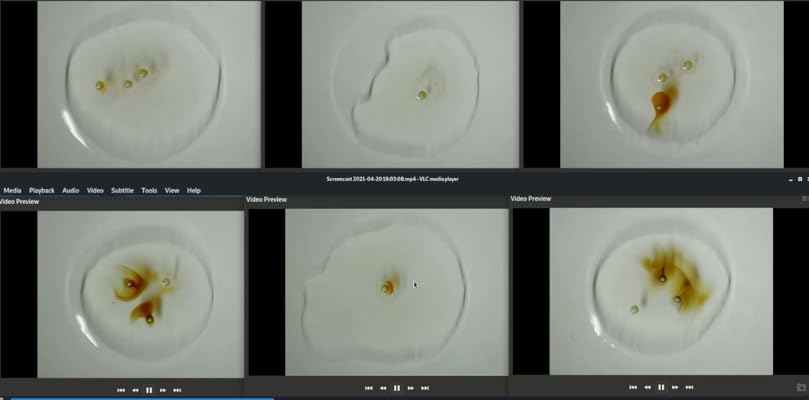The height and width of the screenshot is (400, 809).
Task: Open the Tools menu
Action: pos(149,190)
